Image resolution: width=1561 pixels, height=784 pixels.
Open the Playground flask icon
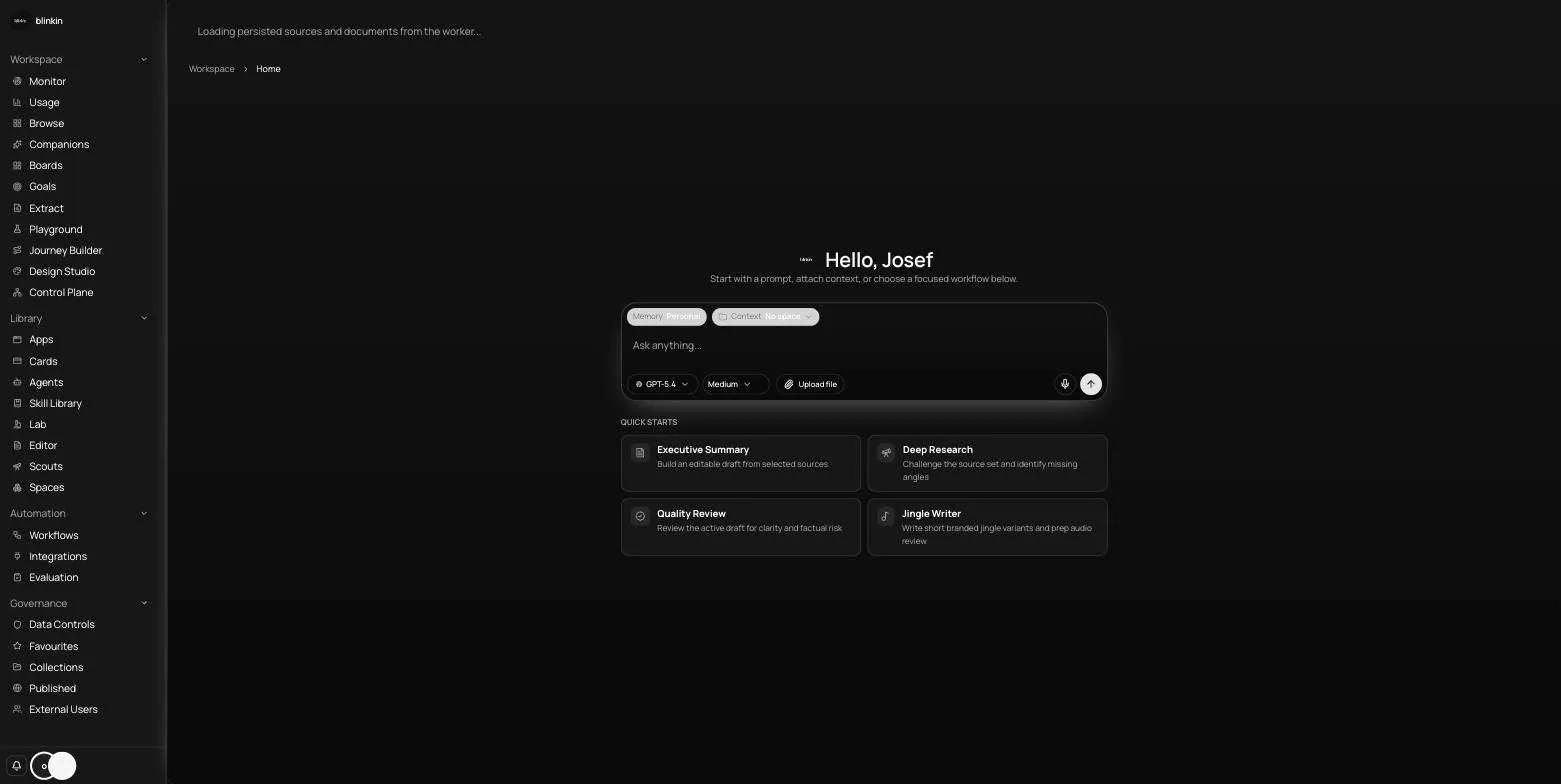[17, 229]
